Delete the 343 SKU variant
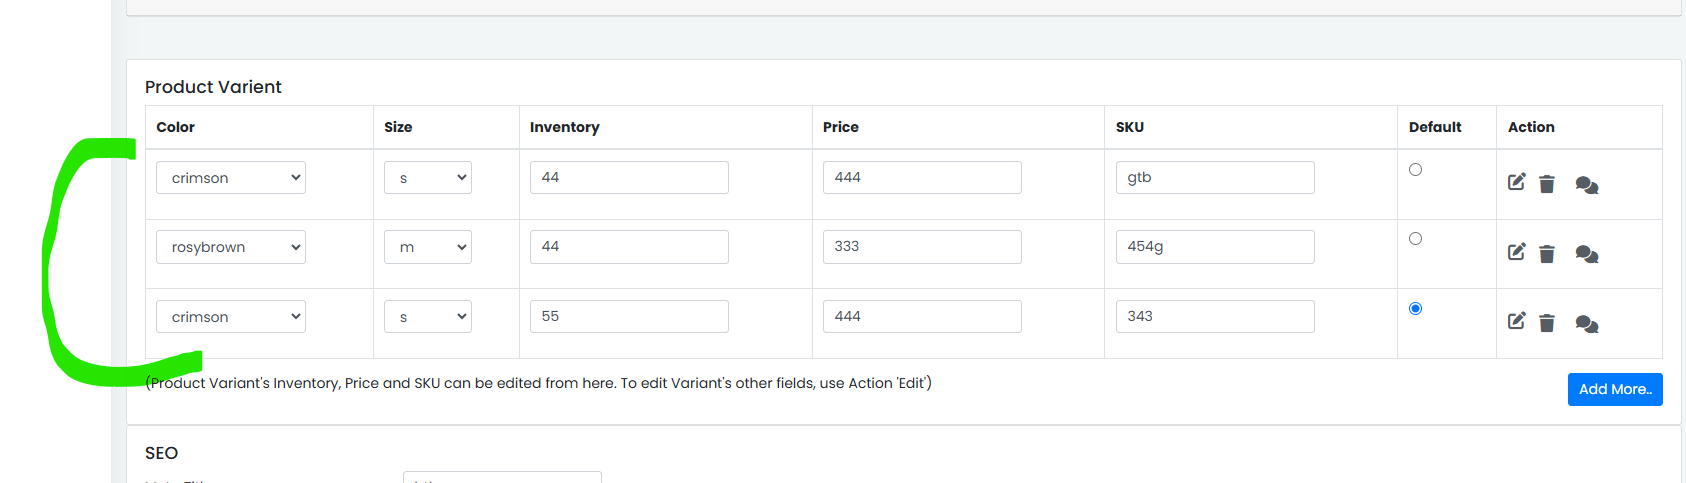The image size is (1686, 483). click(x=1547, y=323)
